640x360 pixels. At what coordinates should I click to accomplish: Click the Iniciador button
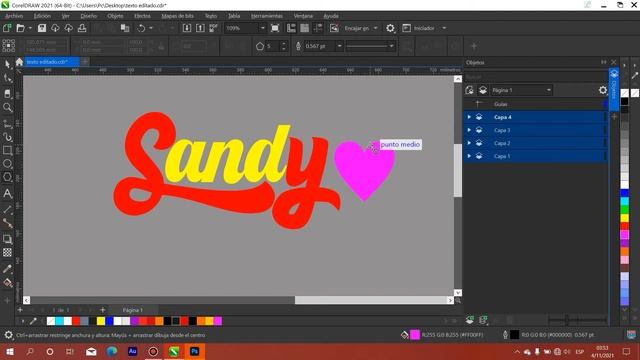click(420, 28)
